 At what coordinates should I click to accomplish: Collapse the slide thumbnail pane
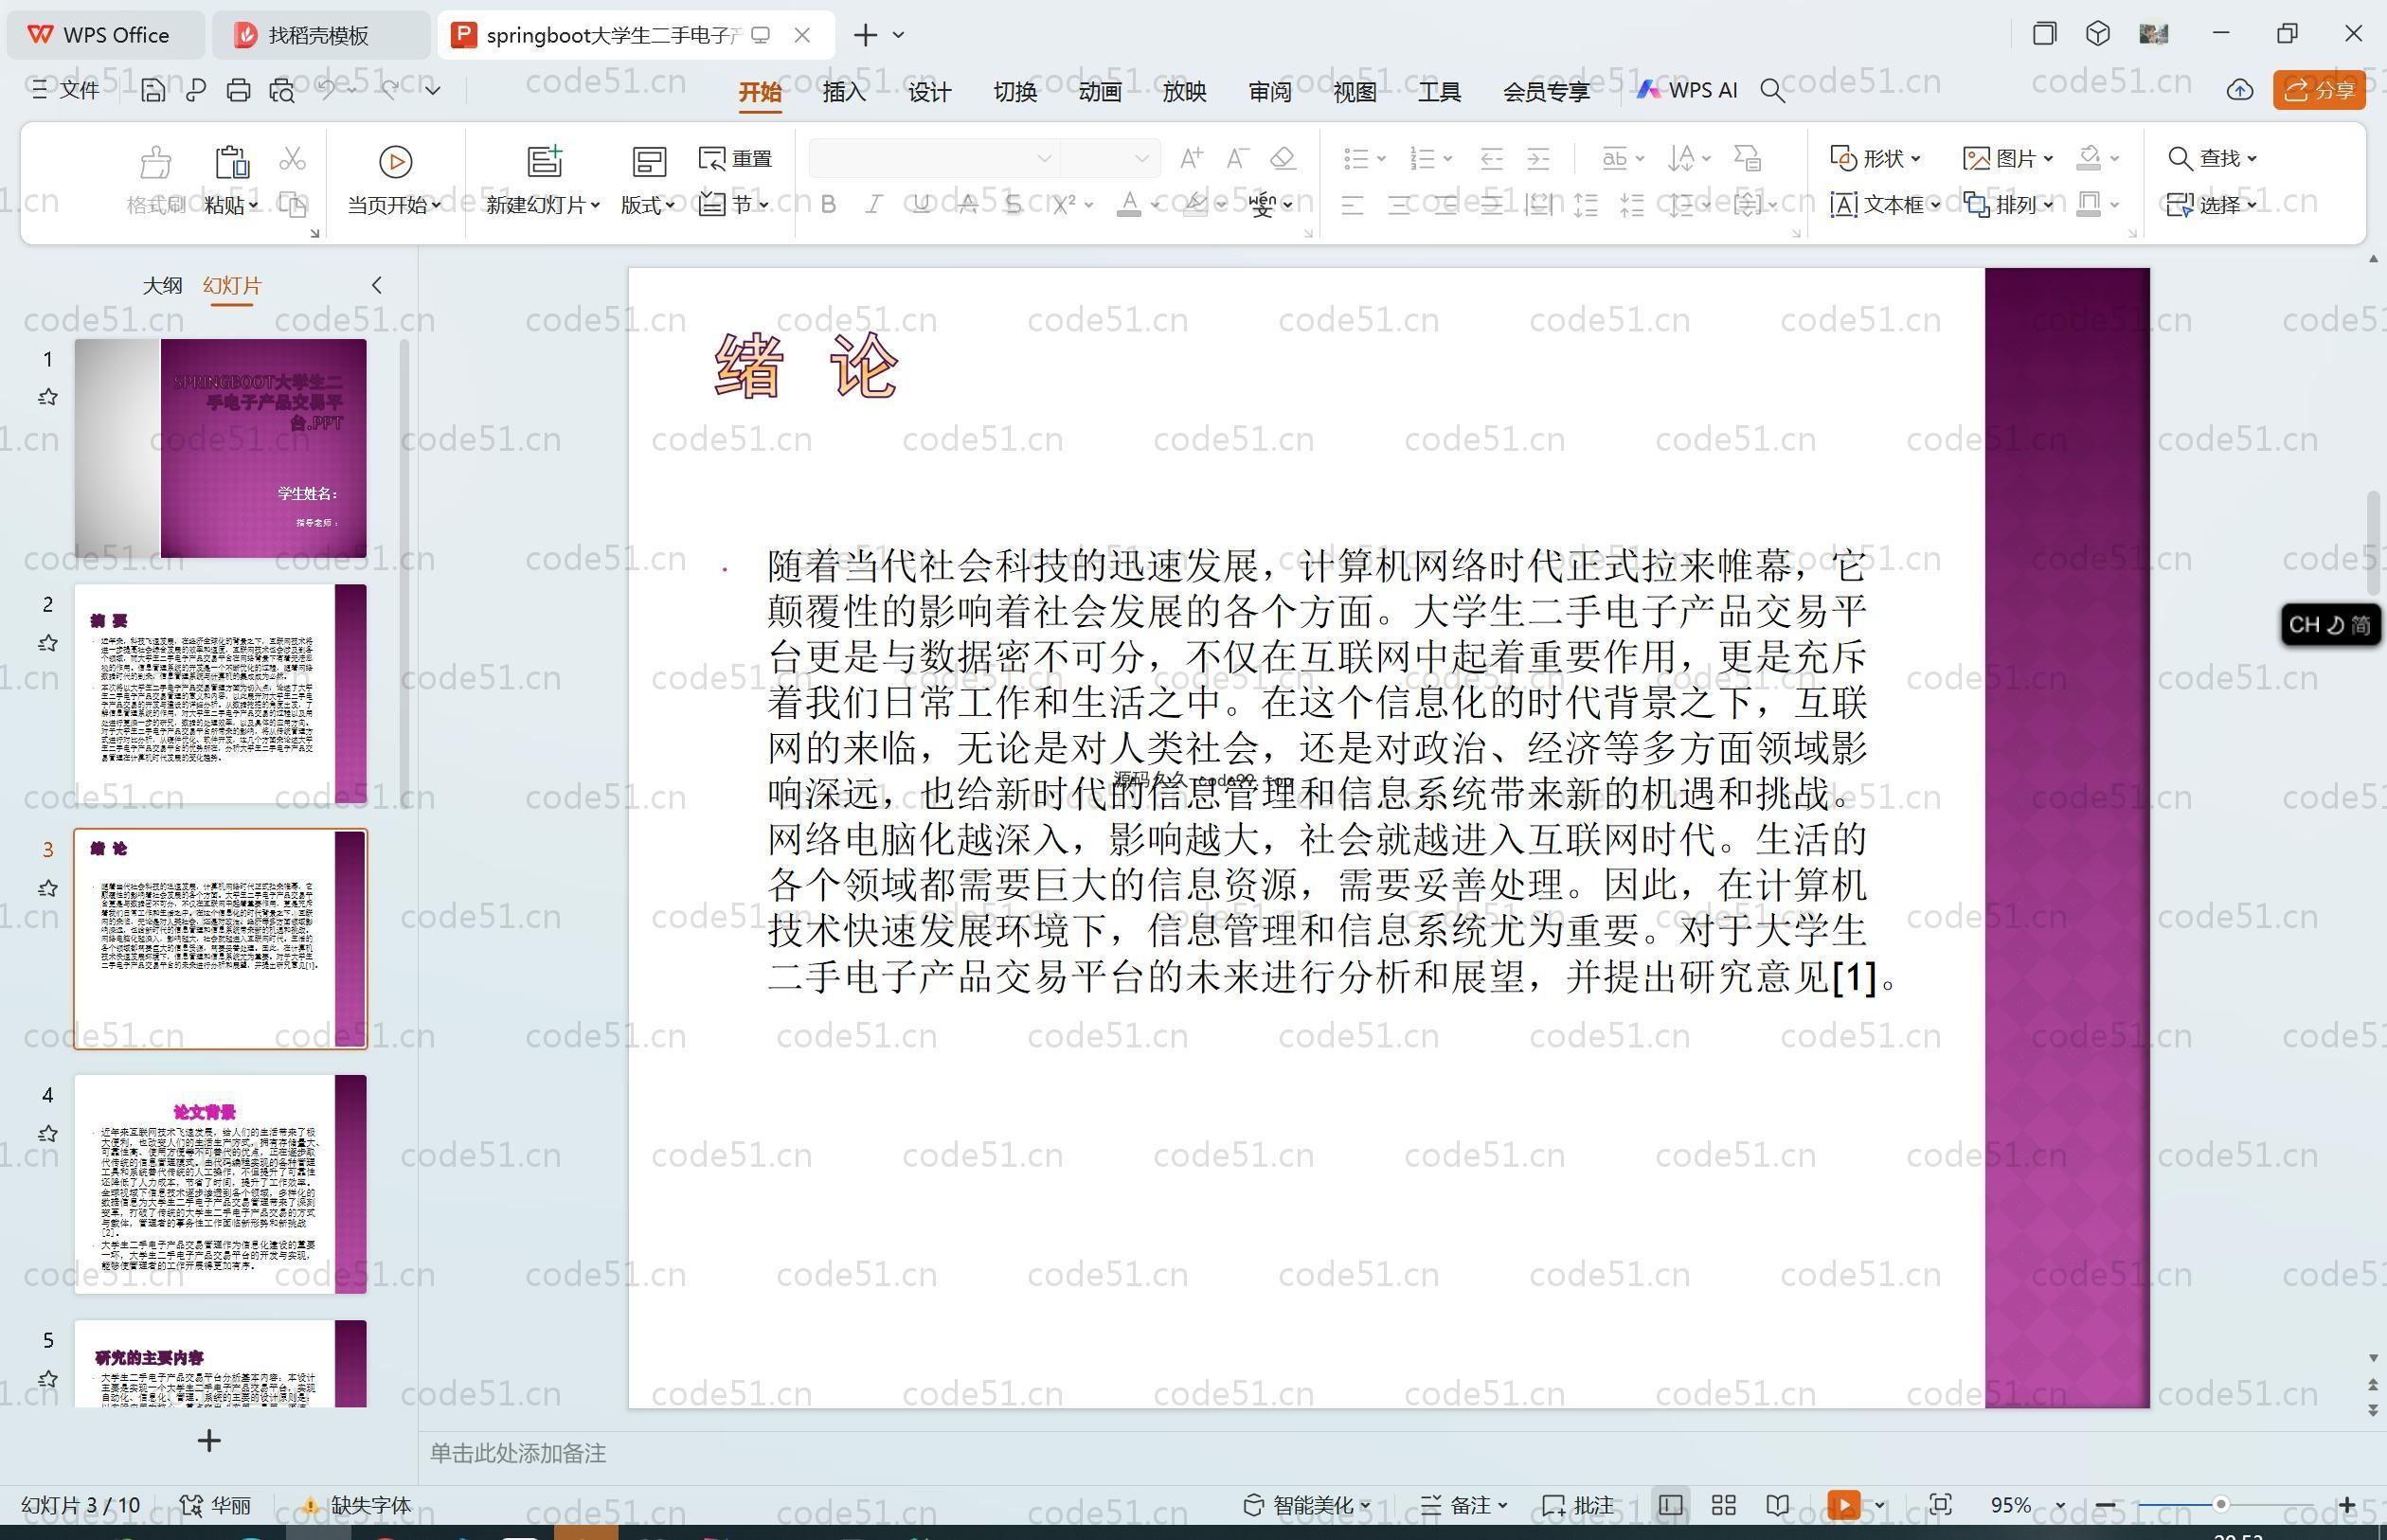[x=377, y=285]
